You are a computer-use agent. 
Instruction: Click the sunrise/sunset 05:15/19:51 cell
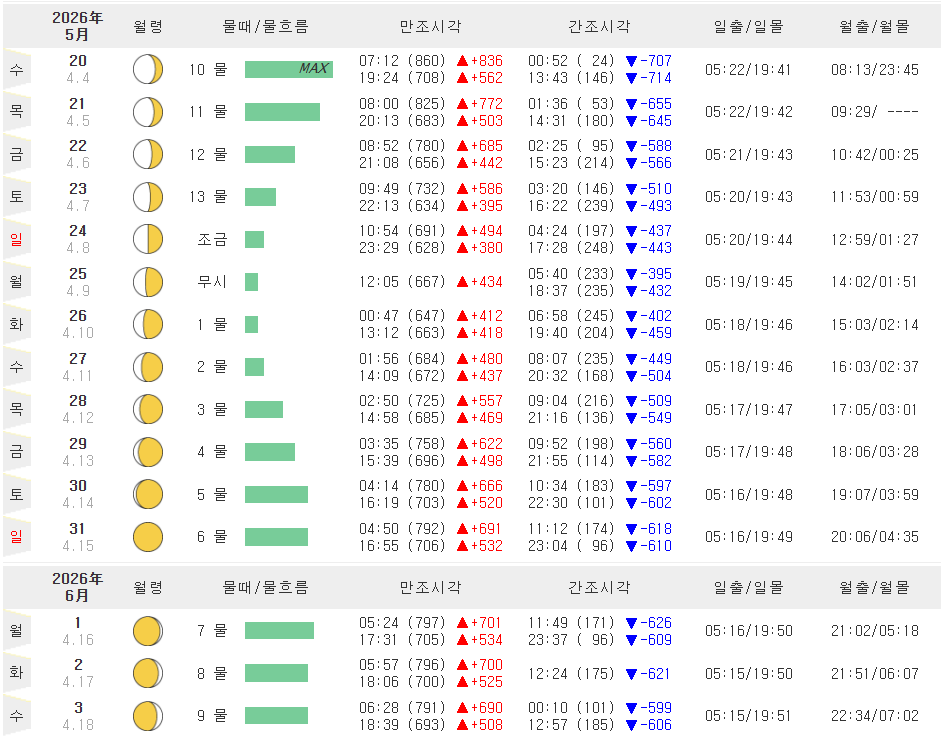pyautogui.click(x=748, y=716)
